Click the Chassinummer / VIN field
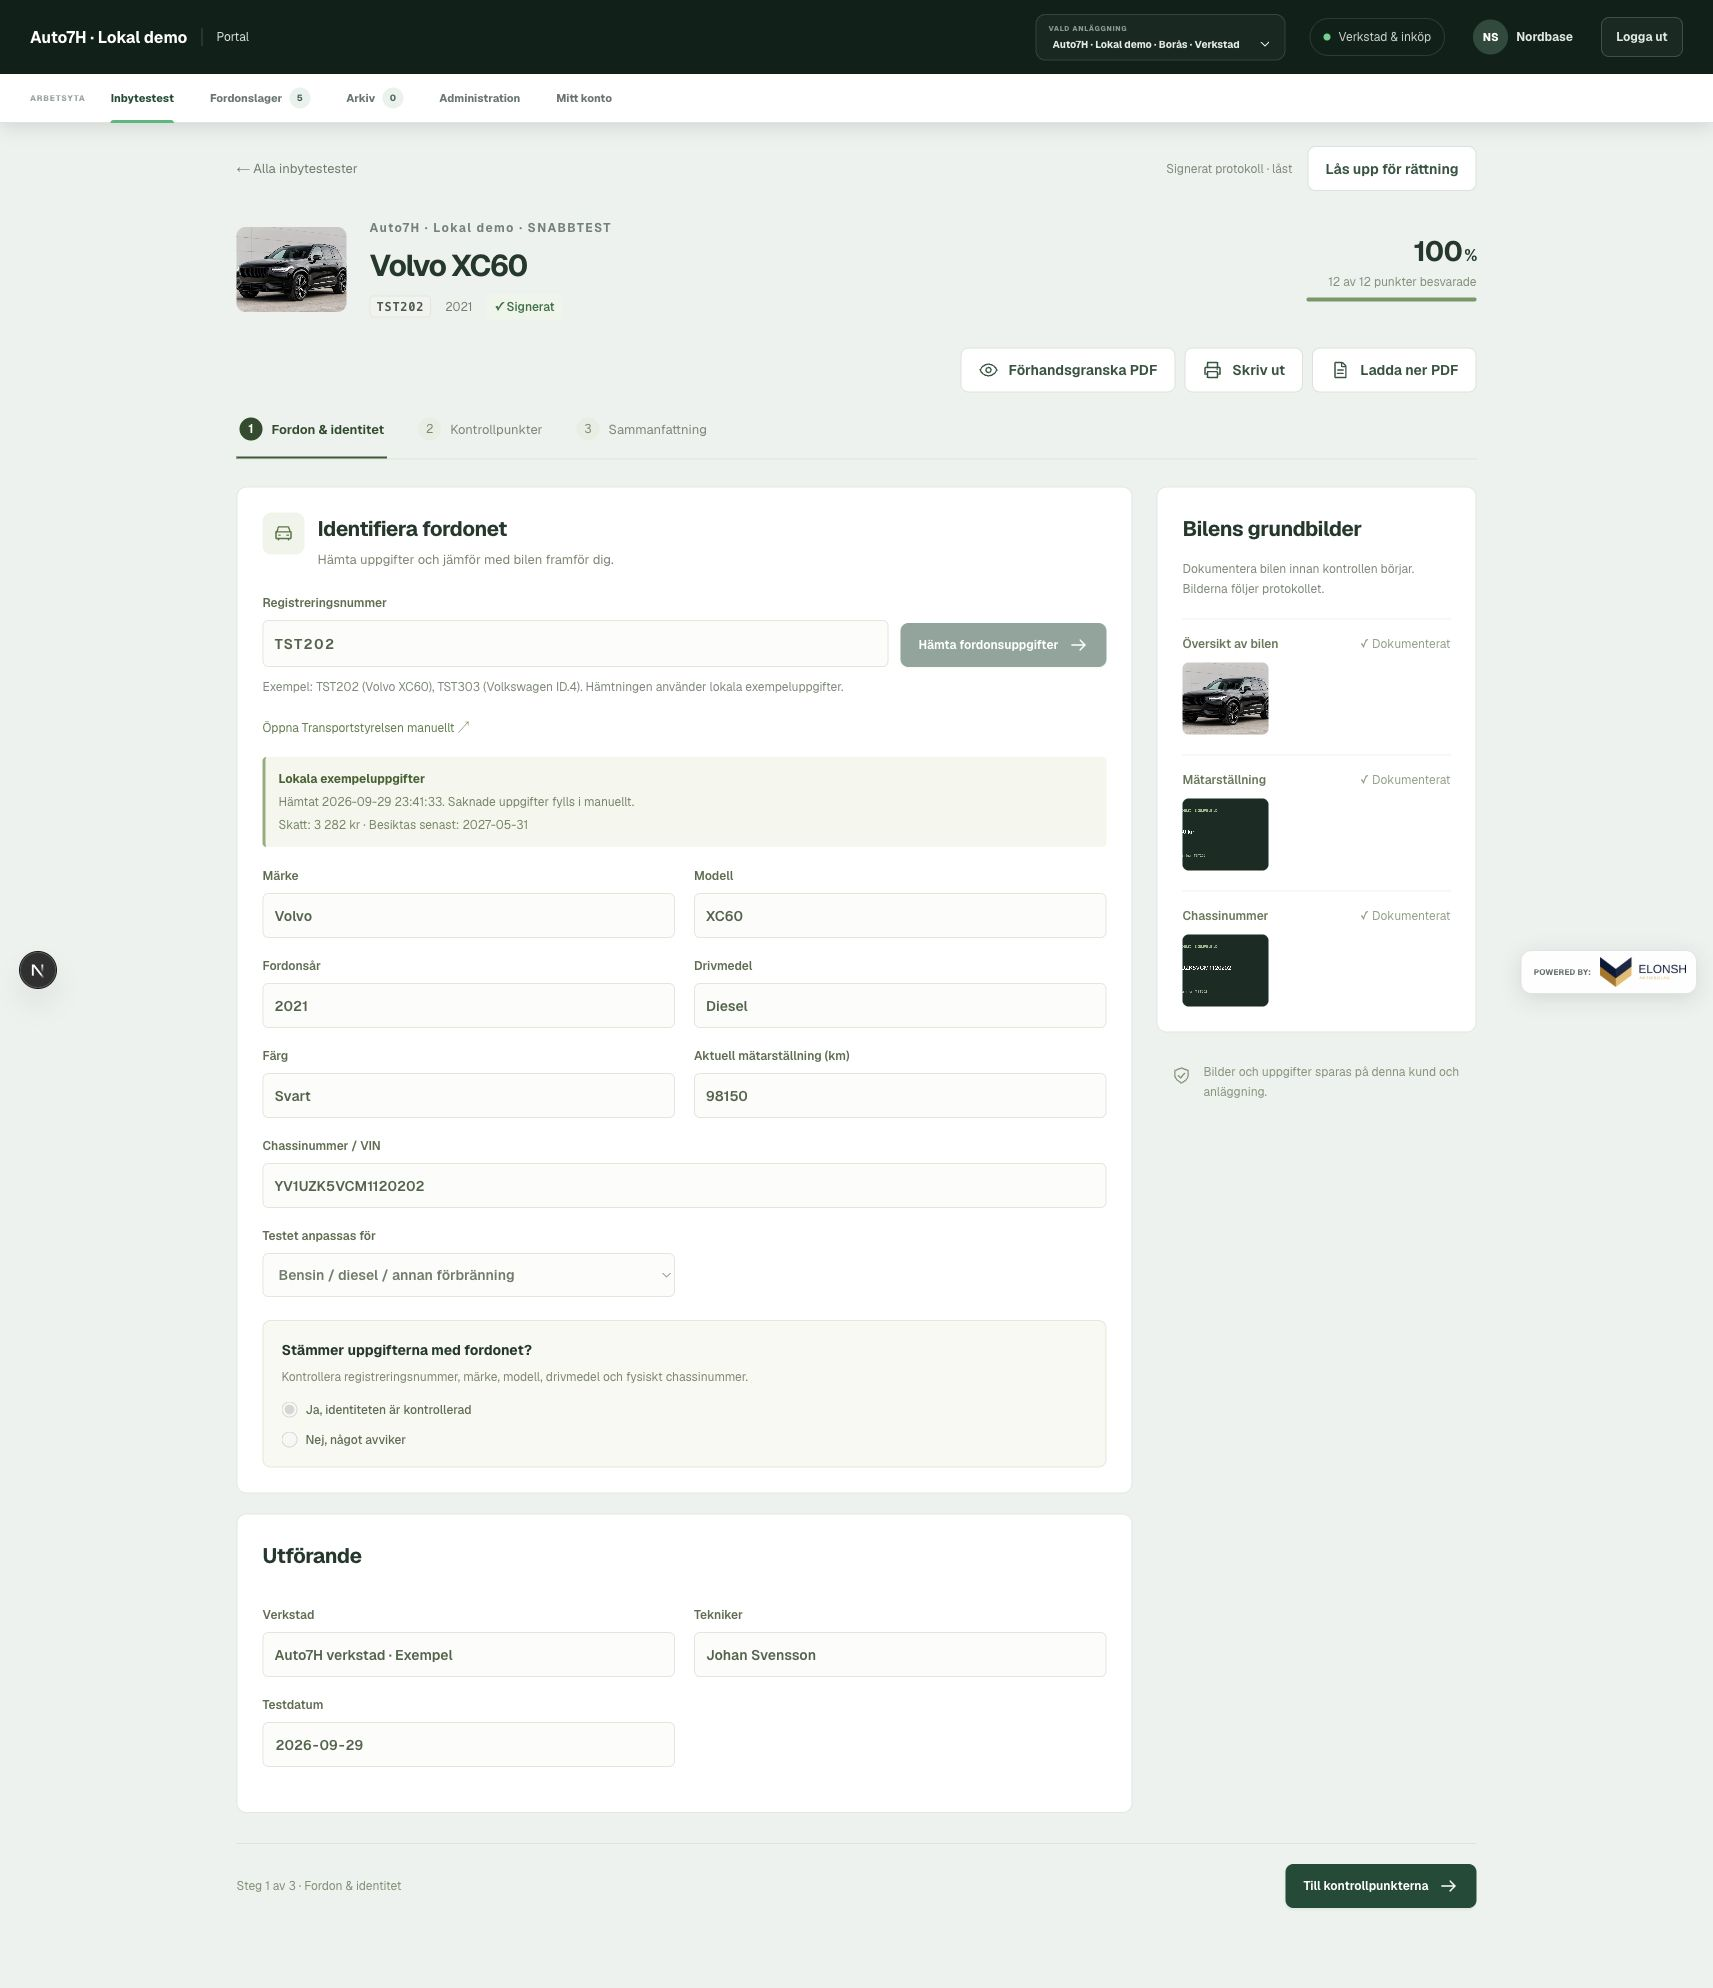The width and height of the screenshot is (1713, 1988). 684,1186
